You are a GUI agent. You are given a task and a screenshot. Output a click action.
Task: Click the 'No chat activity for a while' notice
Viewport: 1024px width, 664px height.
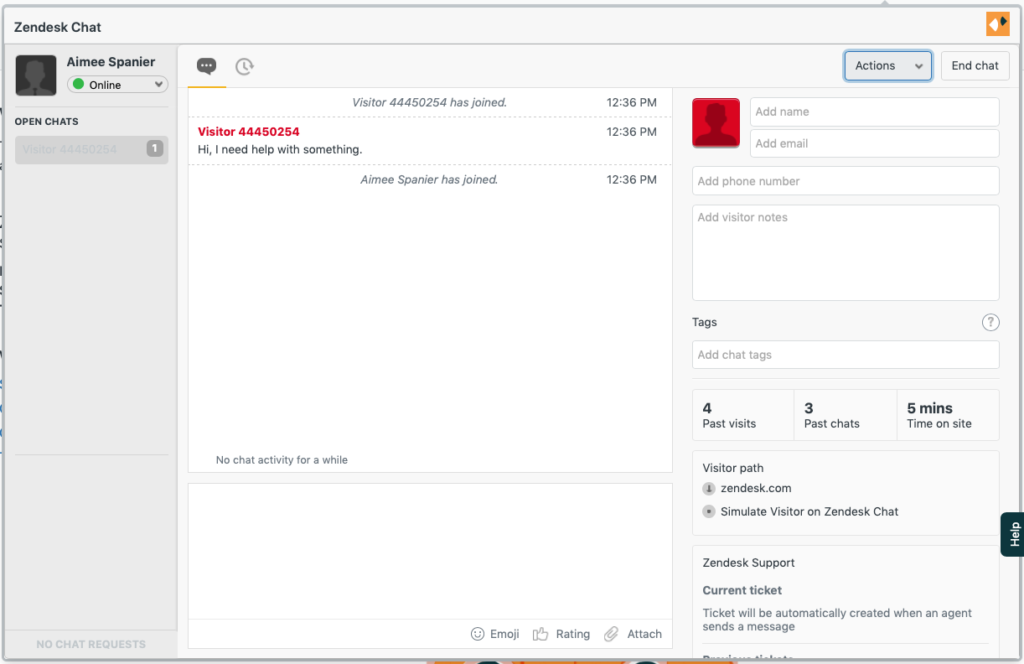point(281,460)
